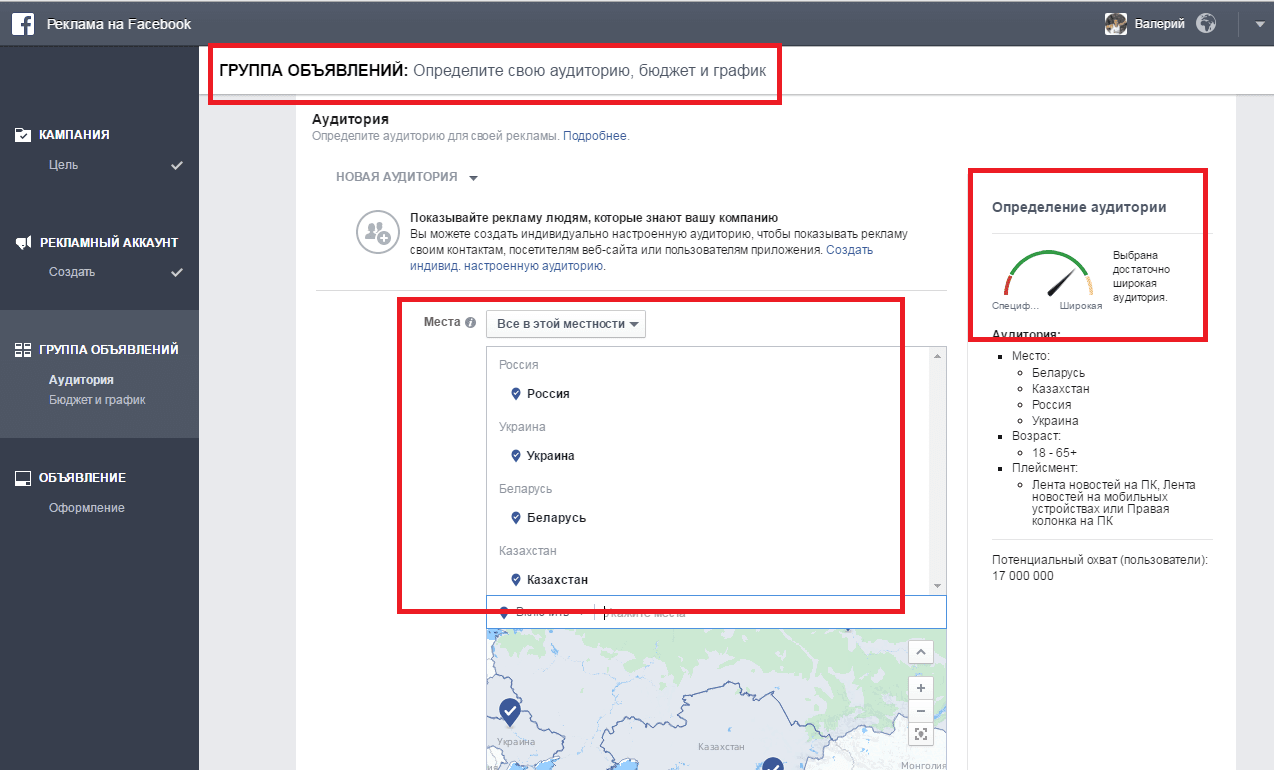Screen dimensions: 1274x770
Task: Open Создать sidebar item
Action: (x=72, y=273)
